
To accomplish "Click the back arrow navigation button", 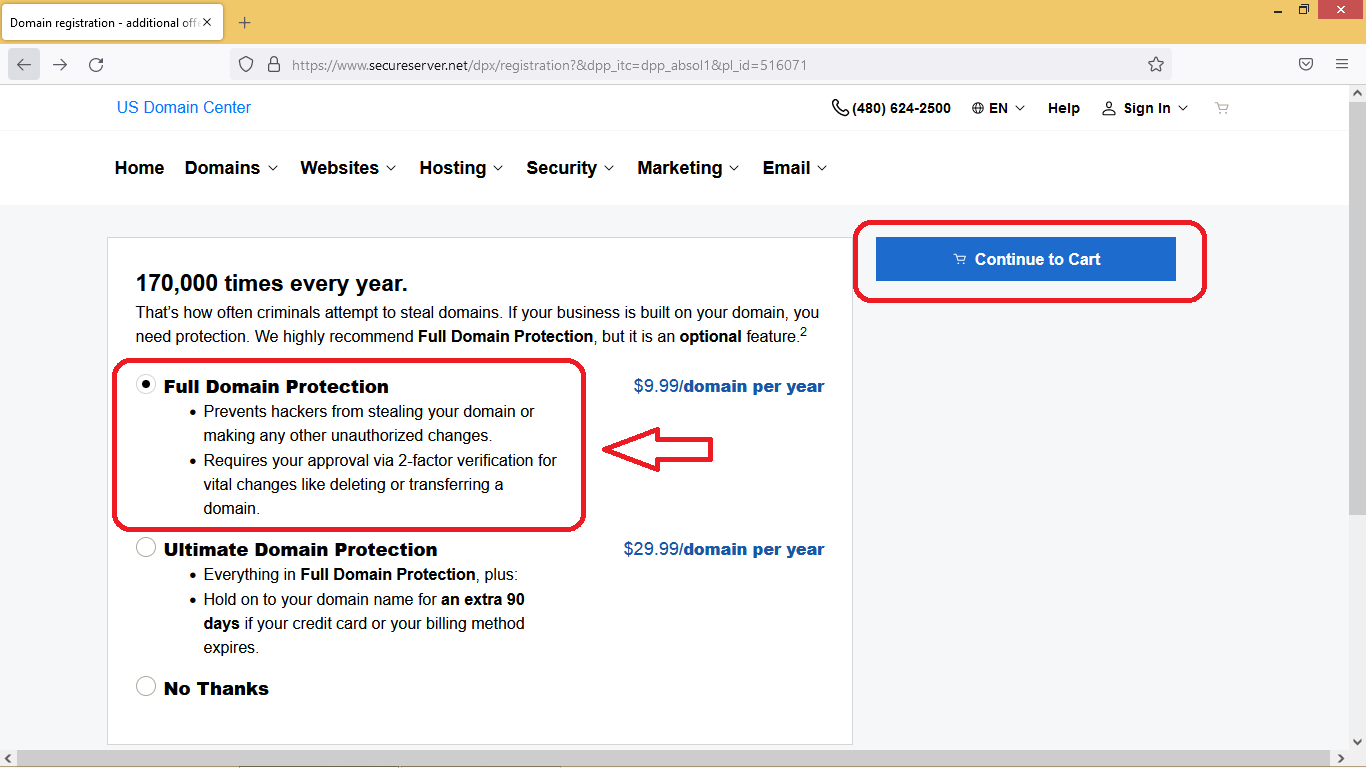I will (24, 65).
